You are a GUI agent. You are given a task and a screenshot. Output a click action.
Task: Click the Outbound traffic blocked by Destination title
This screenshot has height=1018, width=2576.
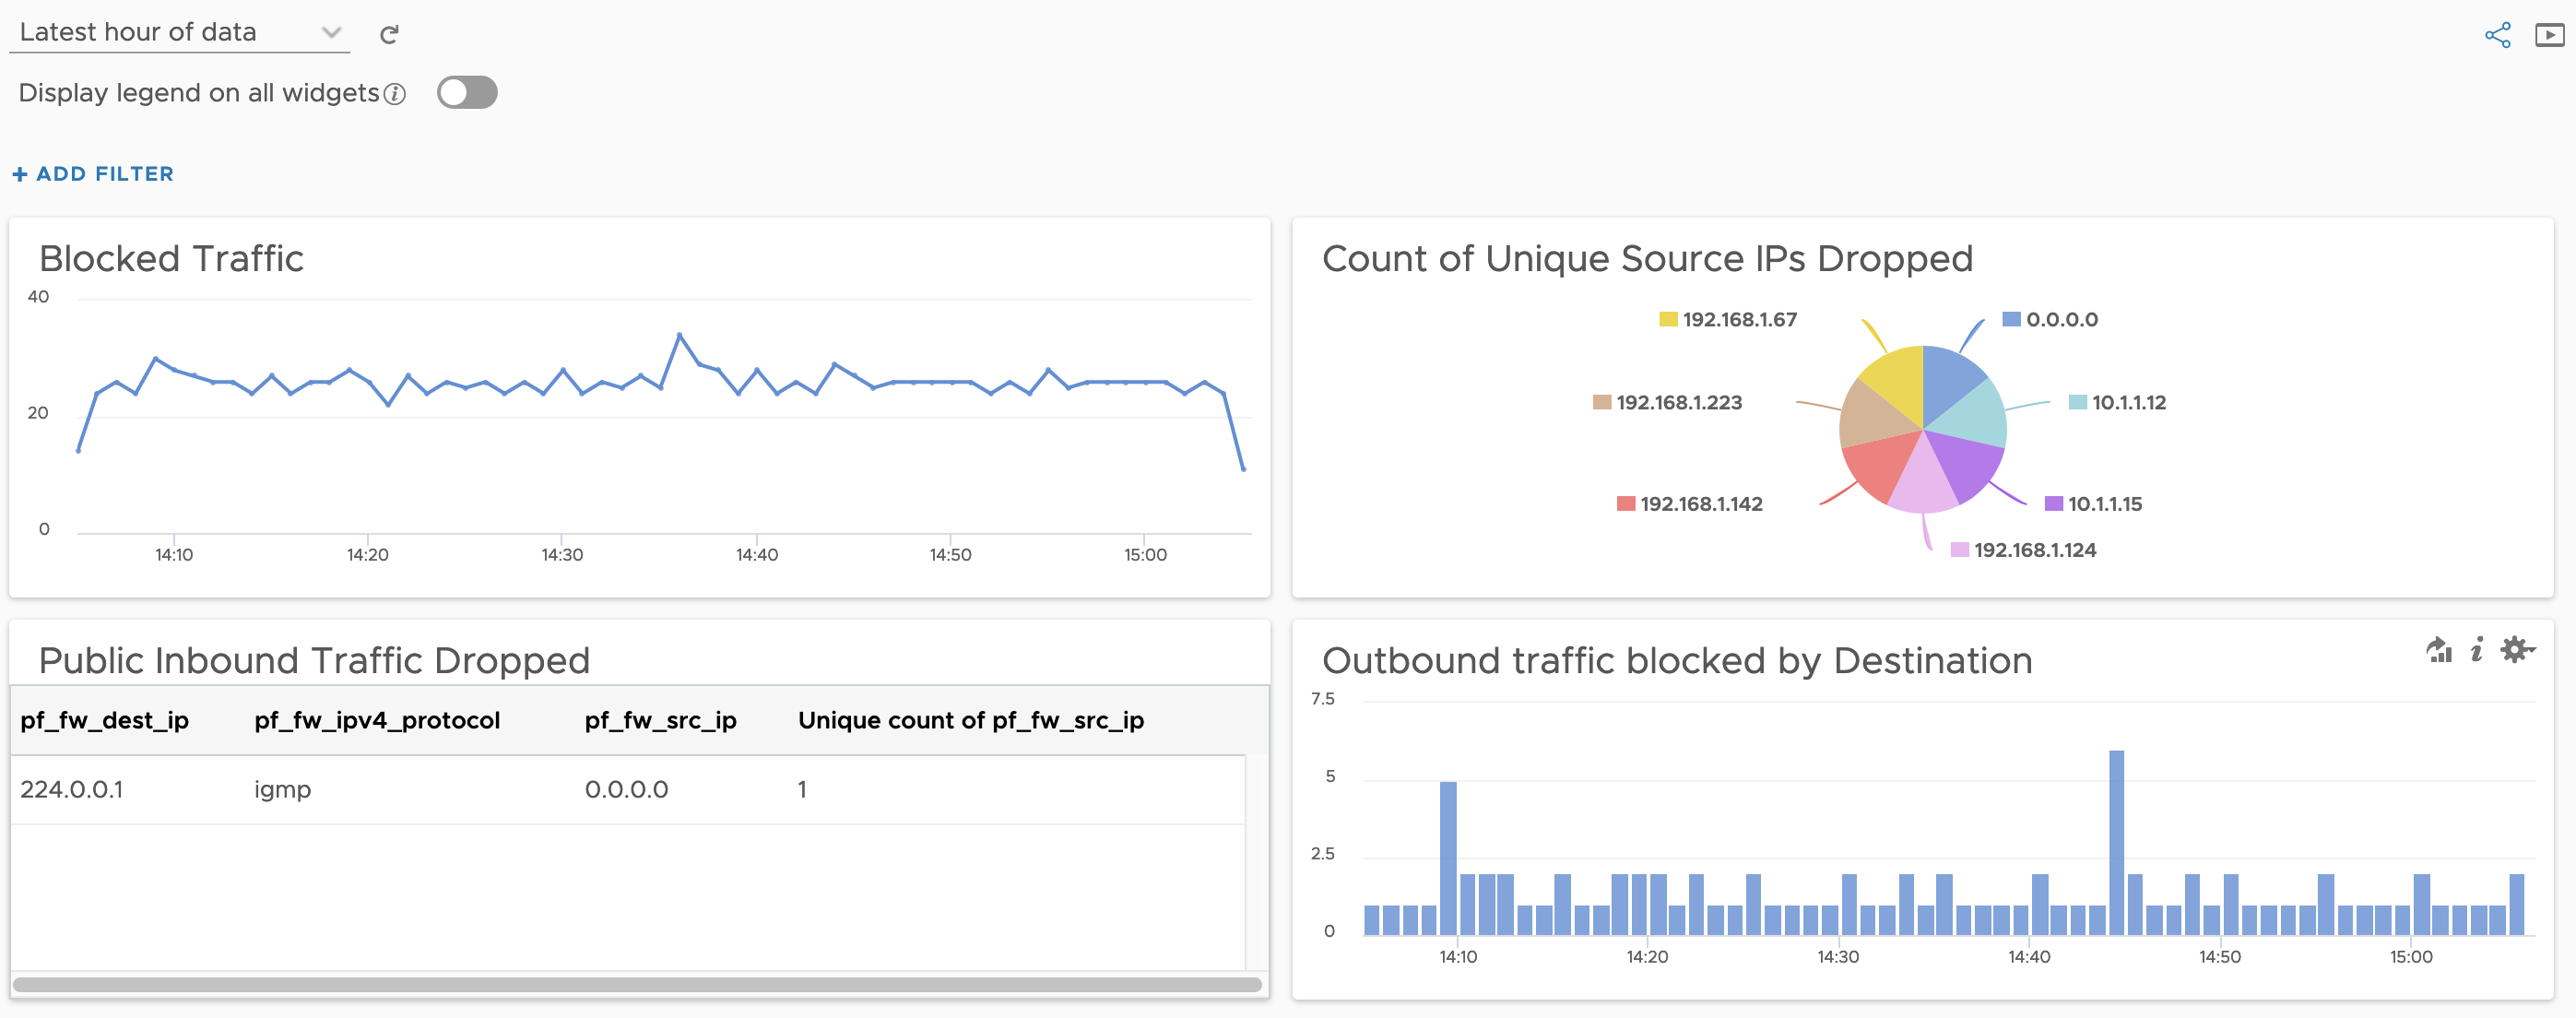click(x=1677, y=660)
